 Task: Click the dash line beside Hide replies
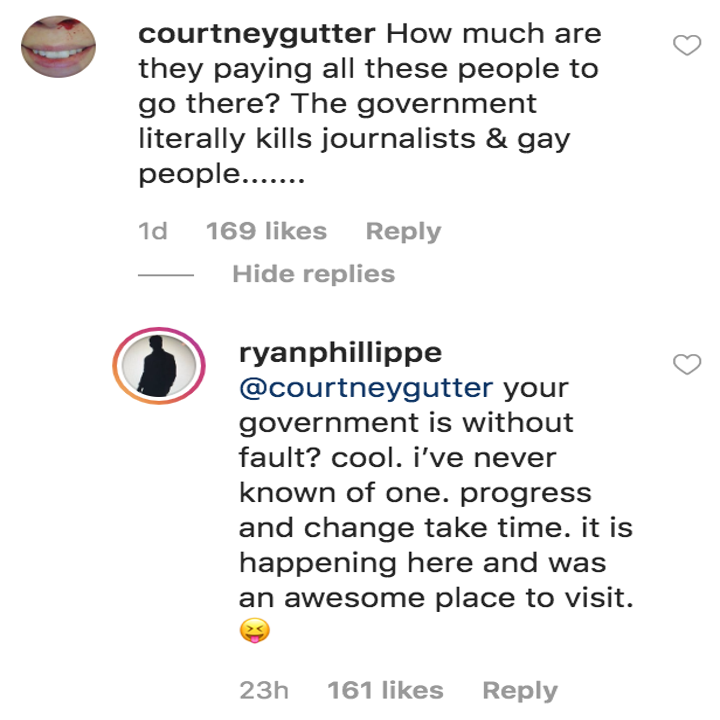tap(164, 275)
